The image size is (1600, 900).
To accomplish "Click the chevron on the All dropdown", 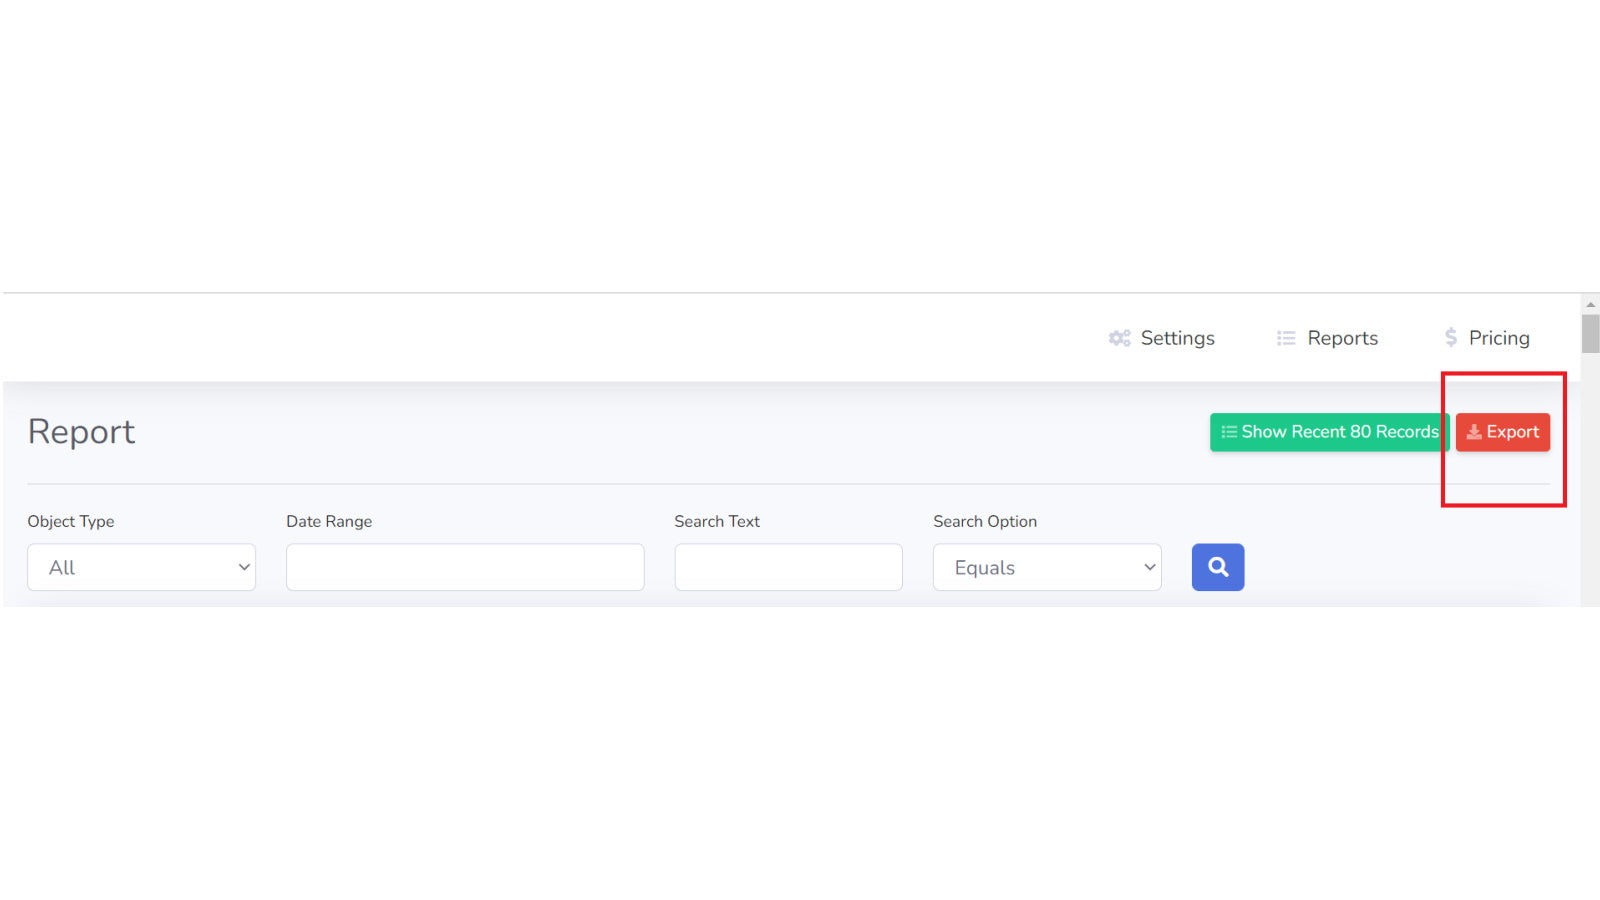I will tap(243, 567).
